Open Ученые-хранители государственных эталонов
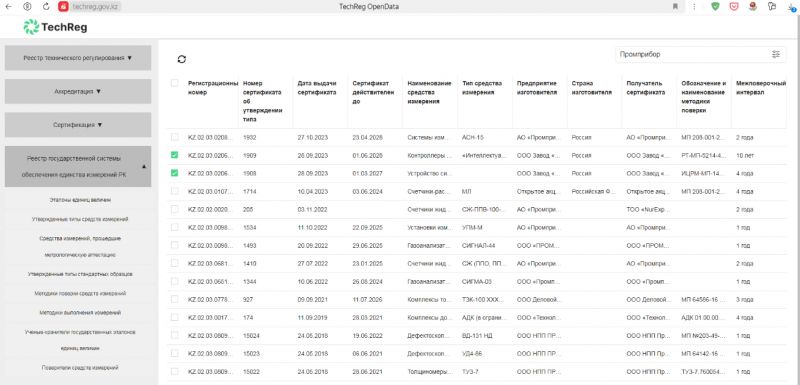 80,340
